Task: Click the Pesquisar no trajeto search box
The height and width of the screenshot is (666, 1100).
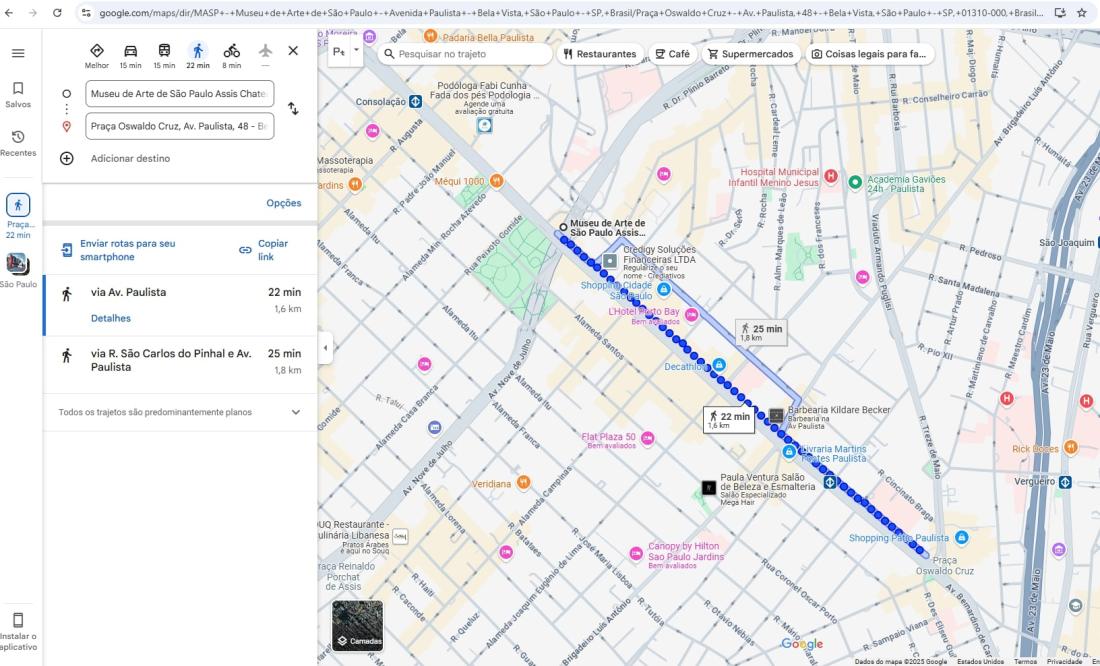Action: [x=465, y=54]
